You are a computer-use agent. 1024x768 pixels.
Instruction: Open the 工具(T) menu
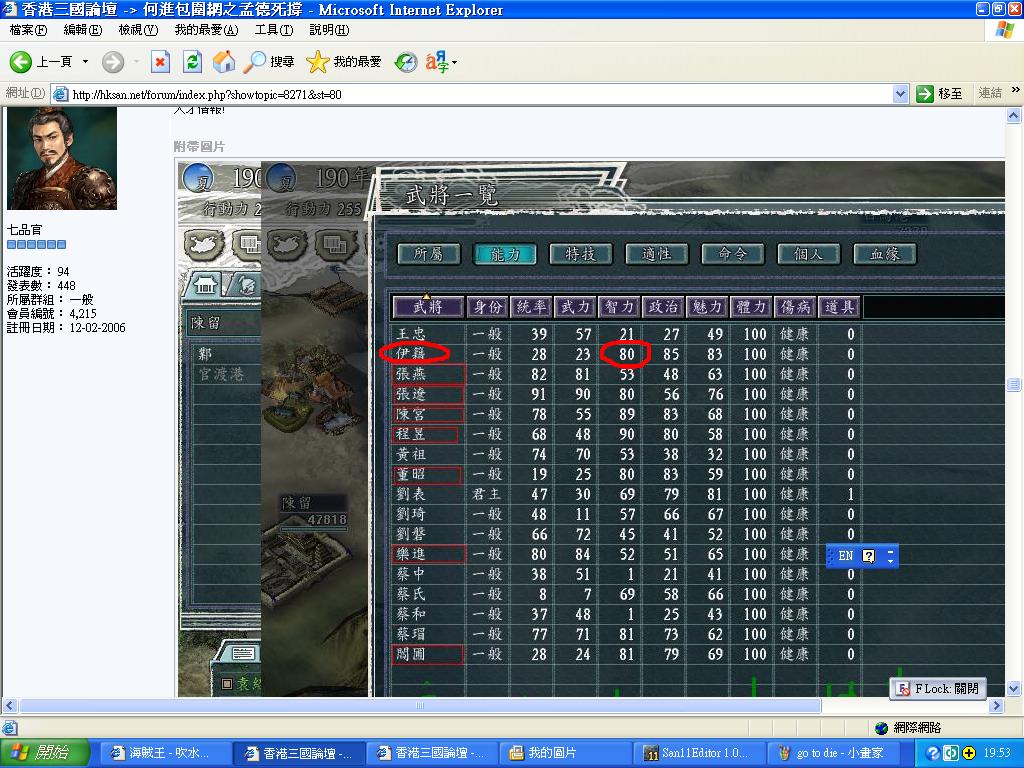pos(274,30)
